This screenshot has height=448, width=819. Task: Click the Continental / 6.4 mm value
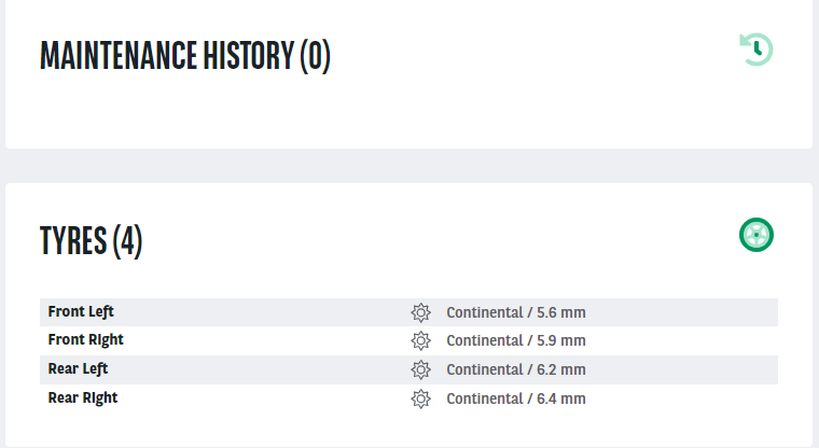(516, 399)
